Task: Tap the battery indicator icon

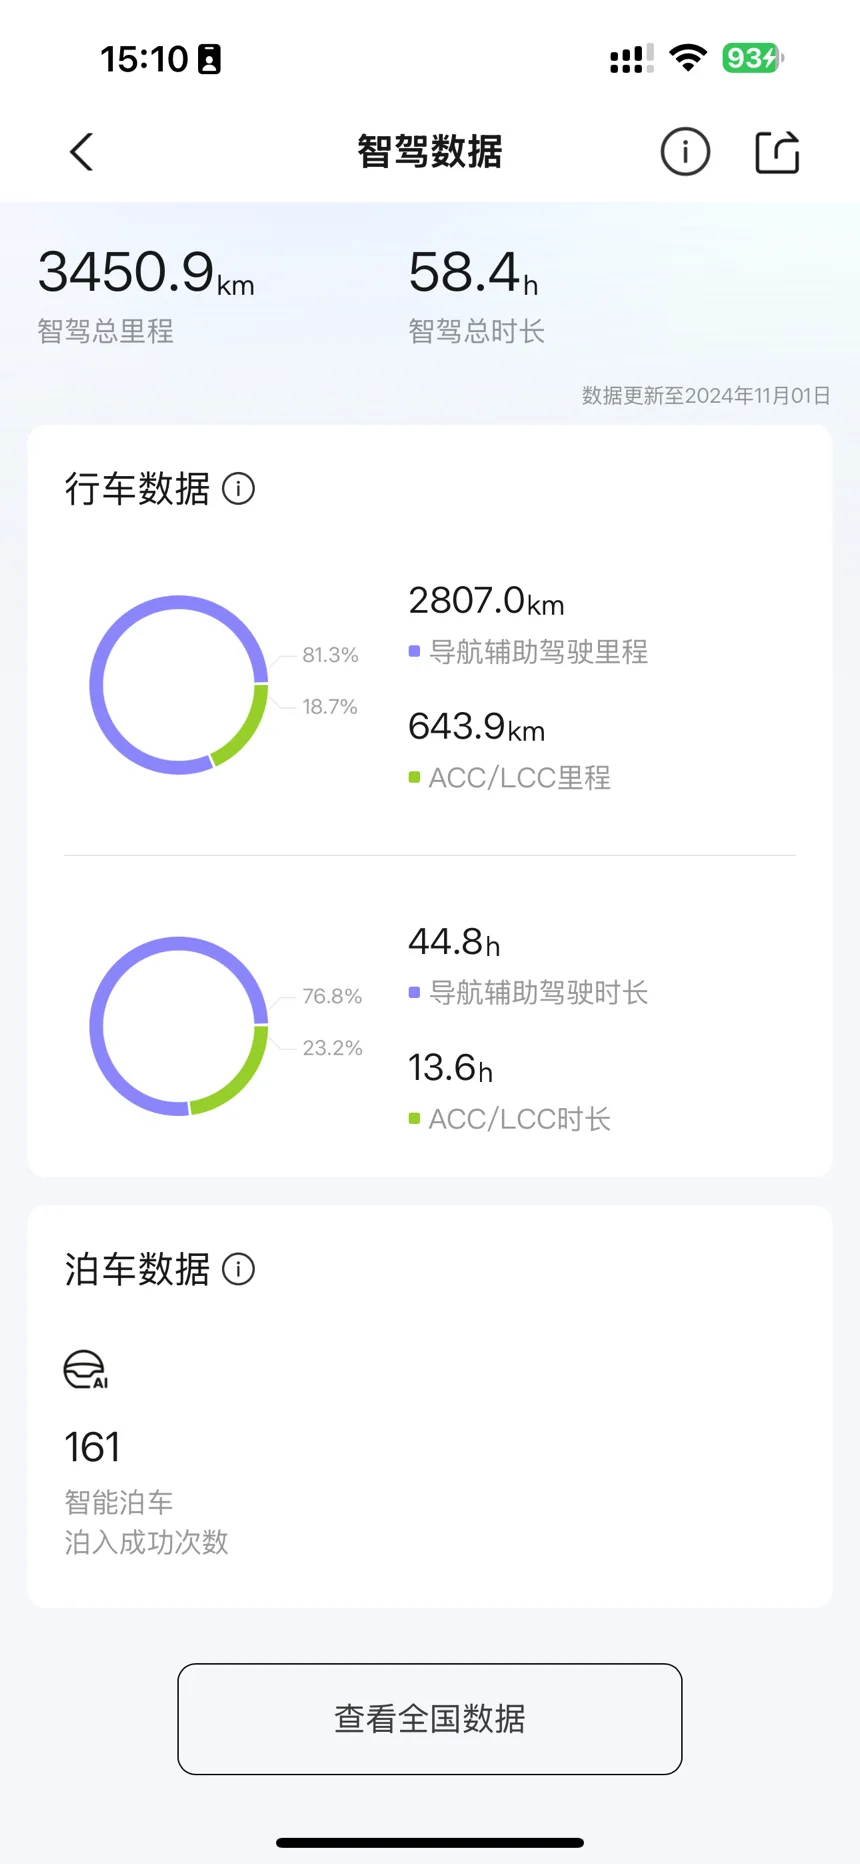Action: 752,58
